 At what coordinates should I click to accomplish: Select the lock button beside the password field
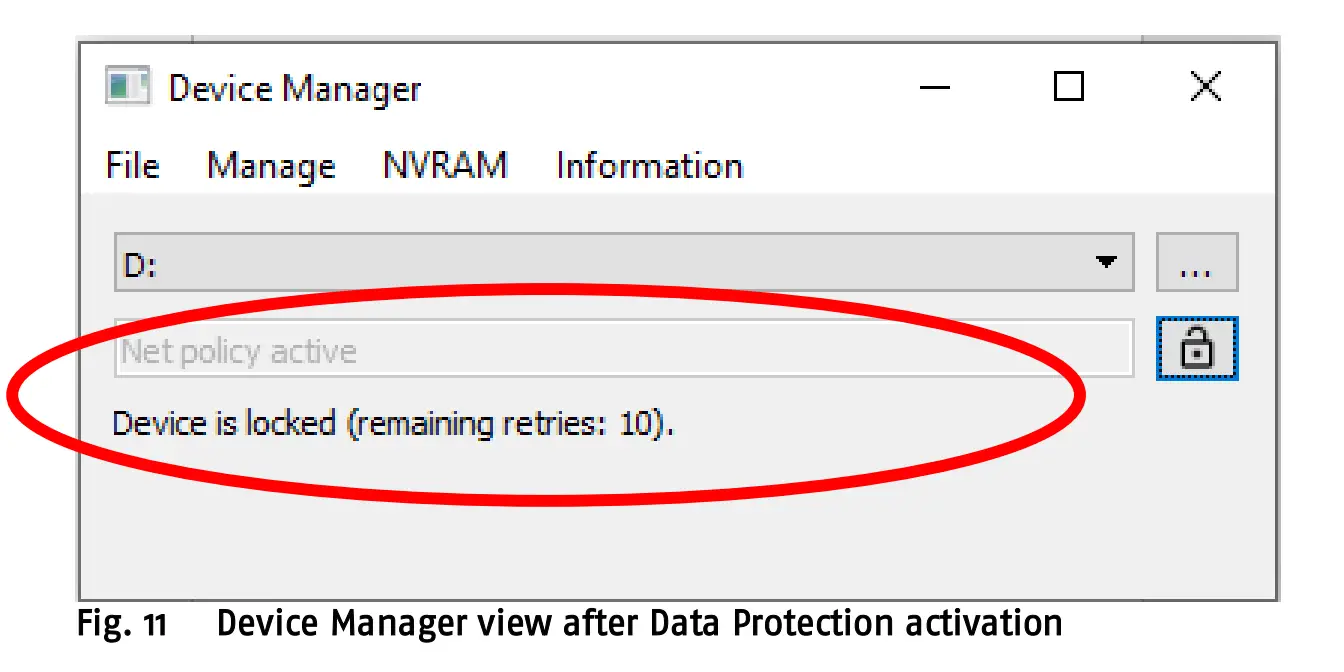click(1196, 350)
